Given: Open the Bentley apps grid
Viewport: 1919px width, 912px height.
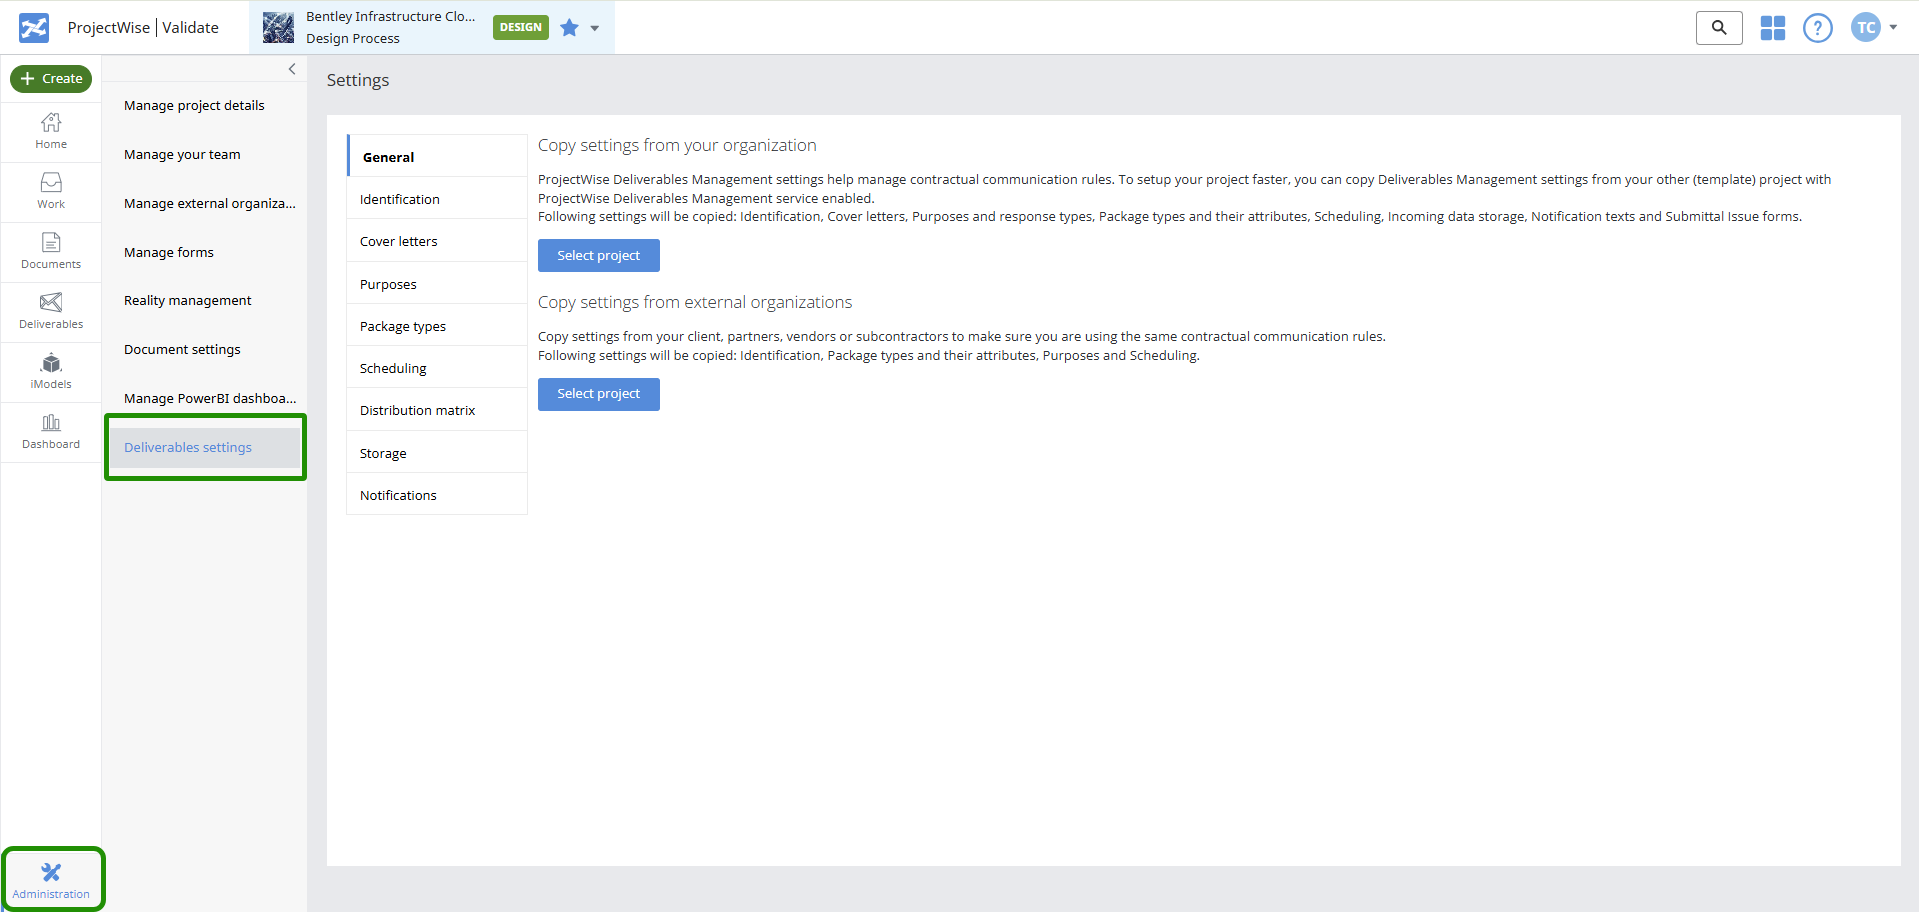Looking at the screenshot, I should point(1771,27).
